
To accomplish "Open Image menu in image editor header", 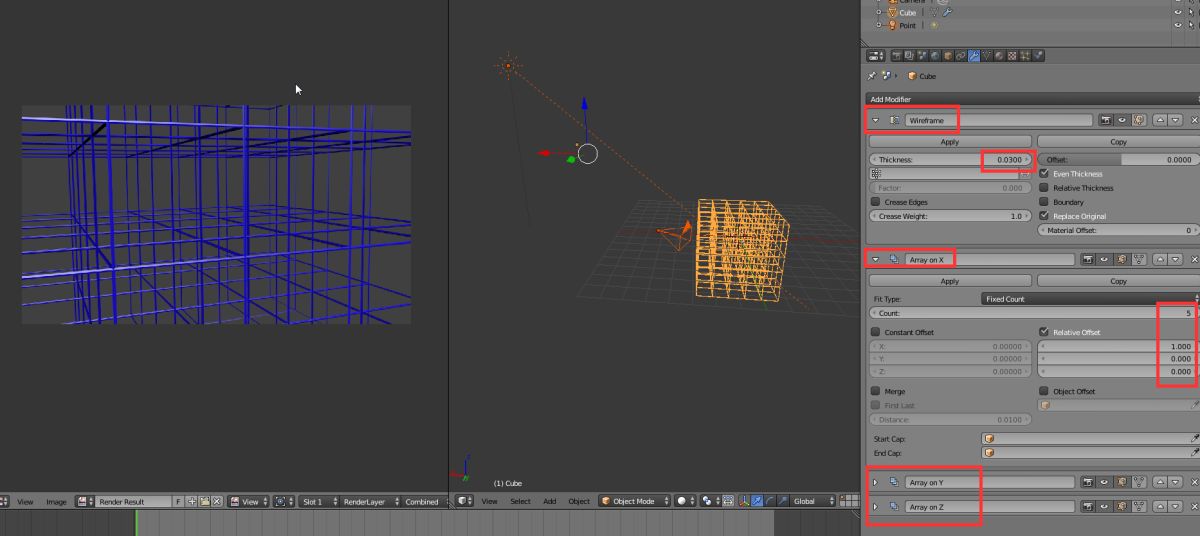I will [56, 501].
